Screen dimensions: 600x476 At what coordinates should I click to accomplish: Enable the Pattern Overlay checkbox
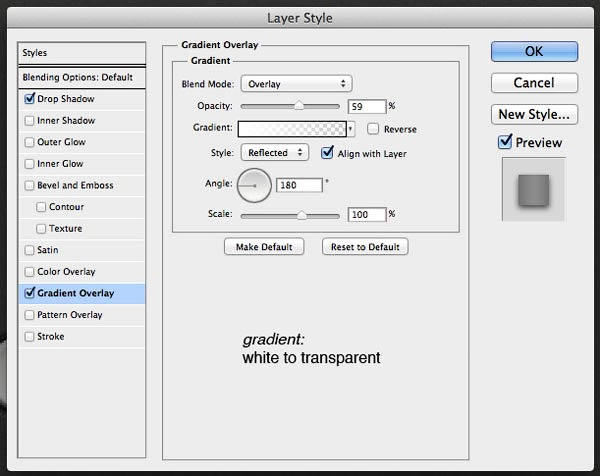coord(29,315)
